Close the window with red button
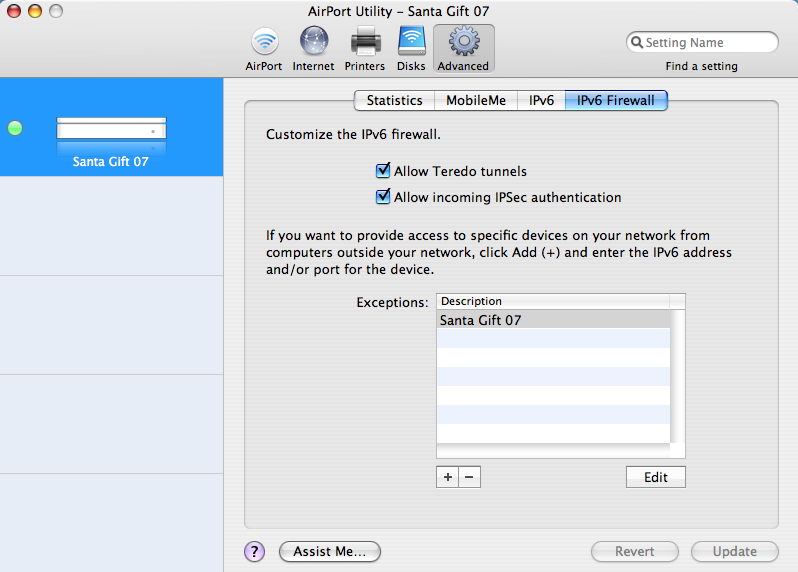Viewport: 798px width, 572px height. (x=14, y=11)
